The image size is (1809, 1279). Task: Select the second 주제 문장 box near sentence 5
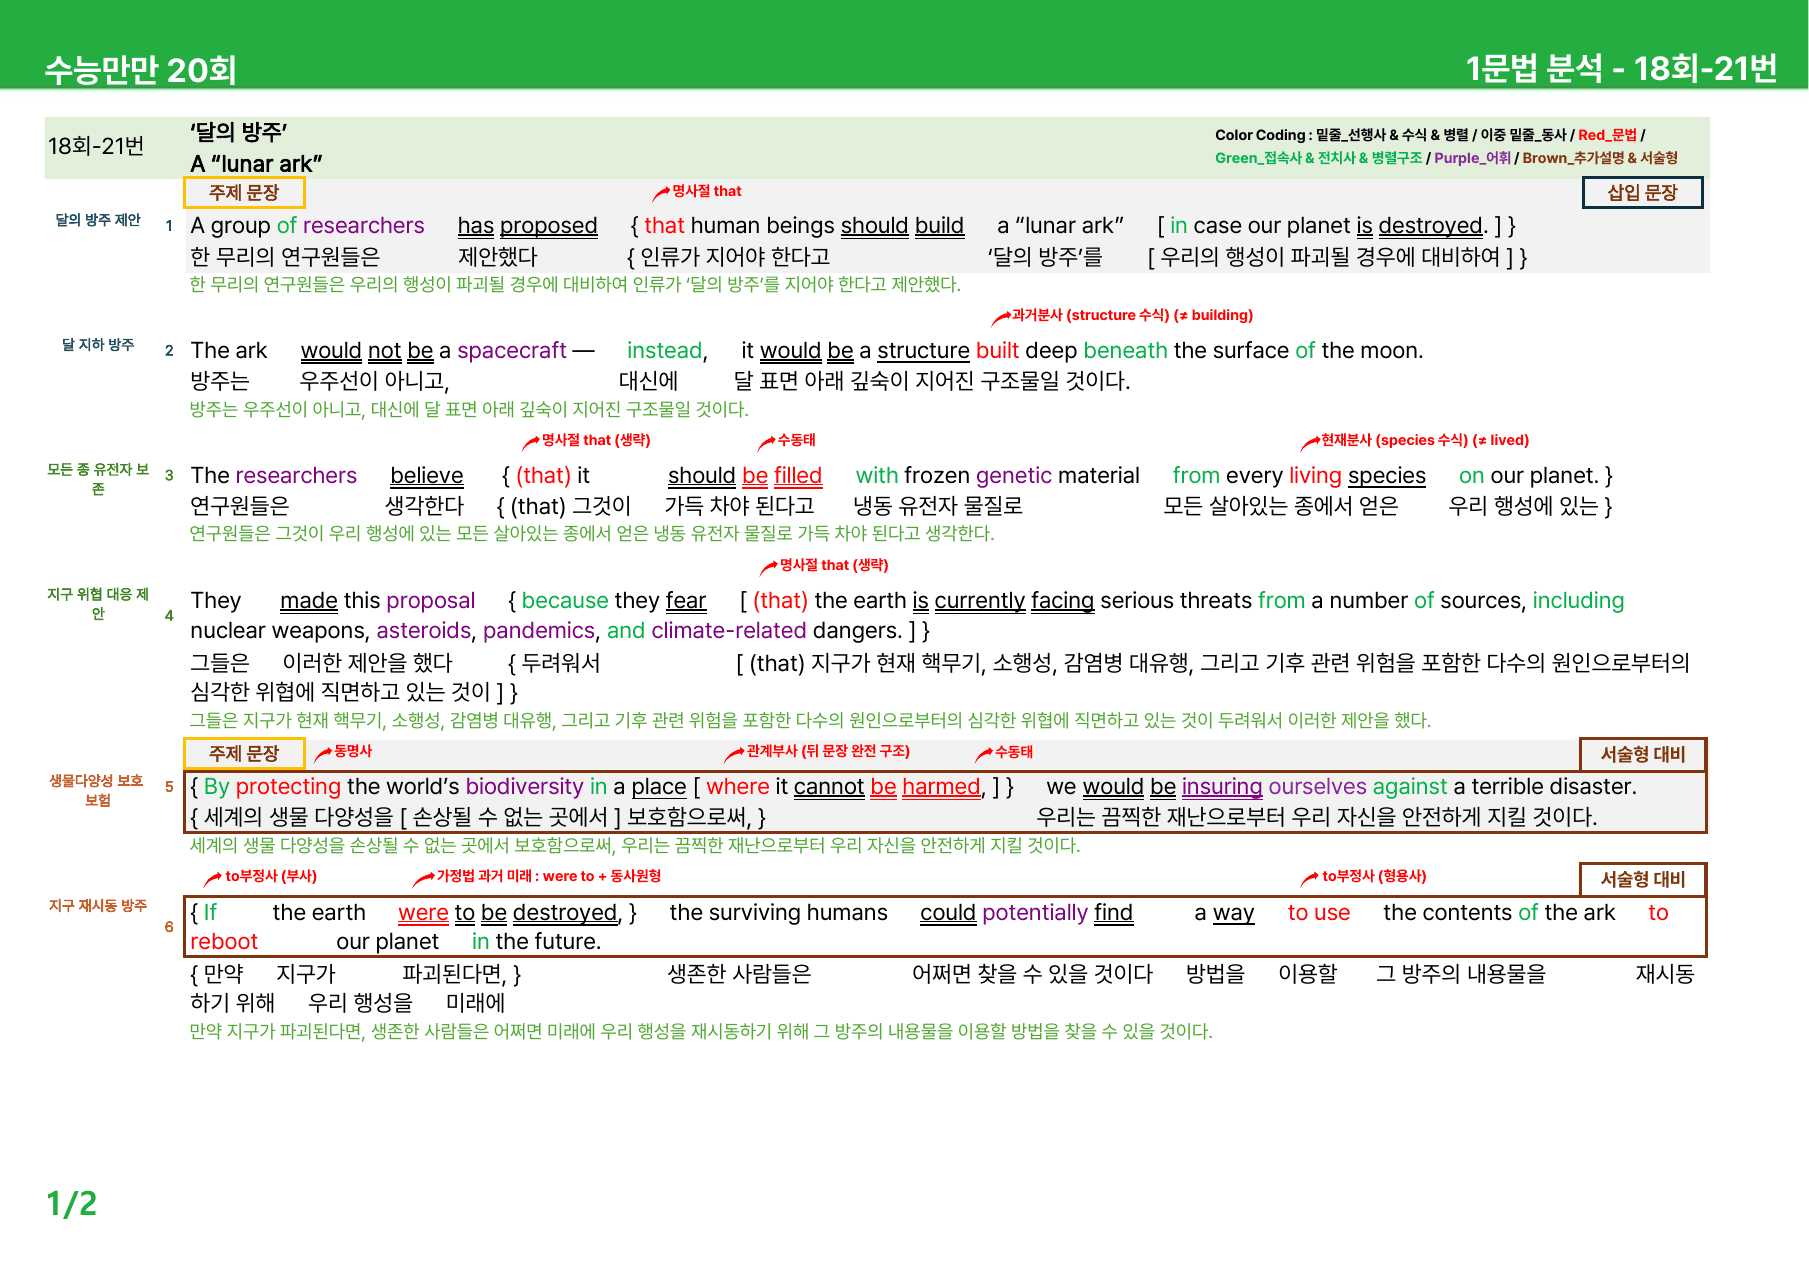pyautogui.click(x=244, y=753)
